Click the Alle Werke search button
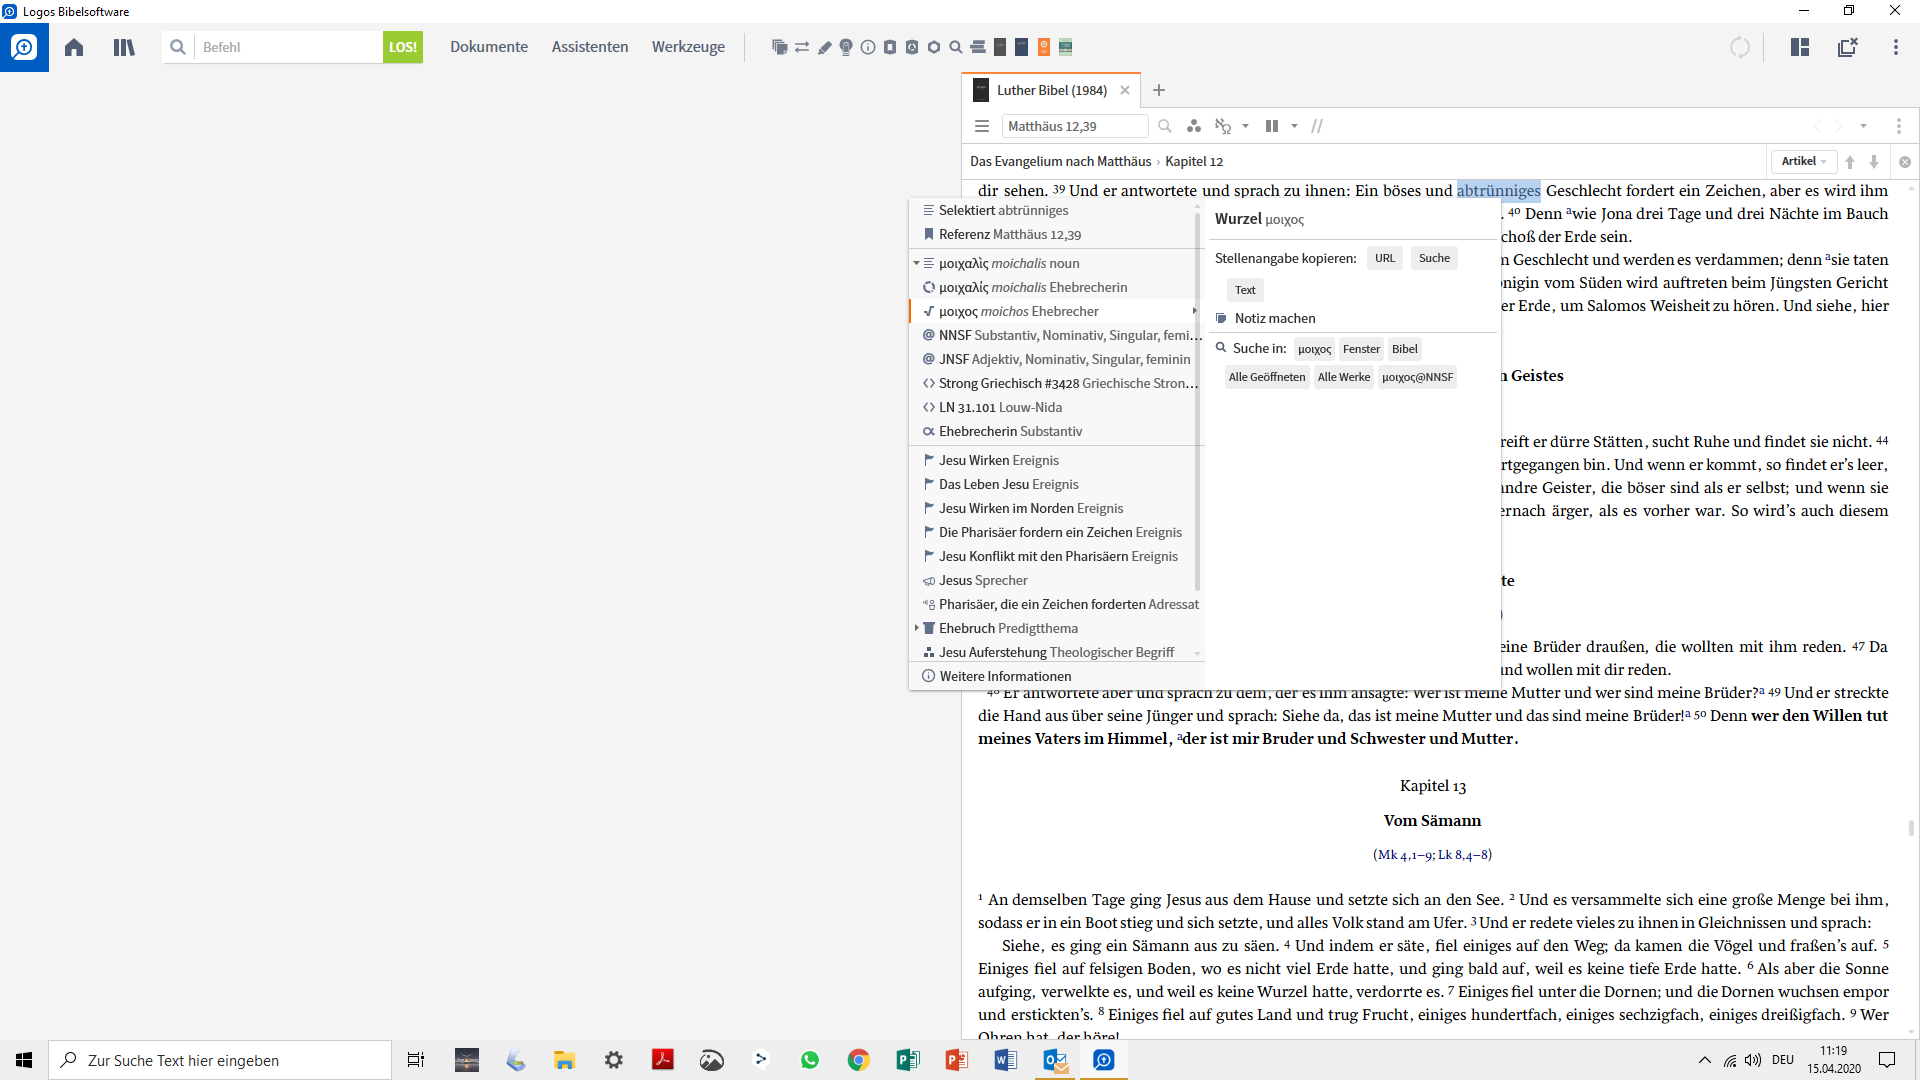The width and height of the screenshot is (1920, 1080). (x=1343, y=377)
